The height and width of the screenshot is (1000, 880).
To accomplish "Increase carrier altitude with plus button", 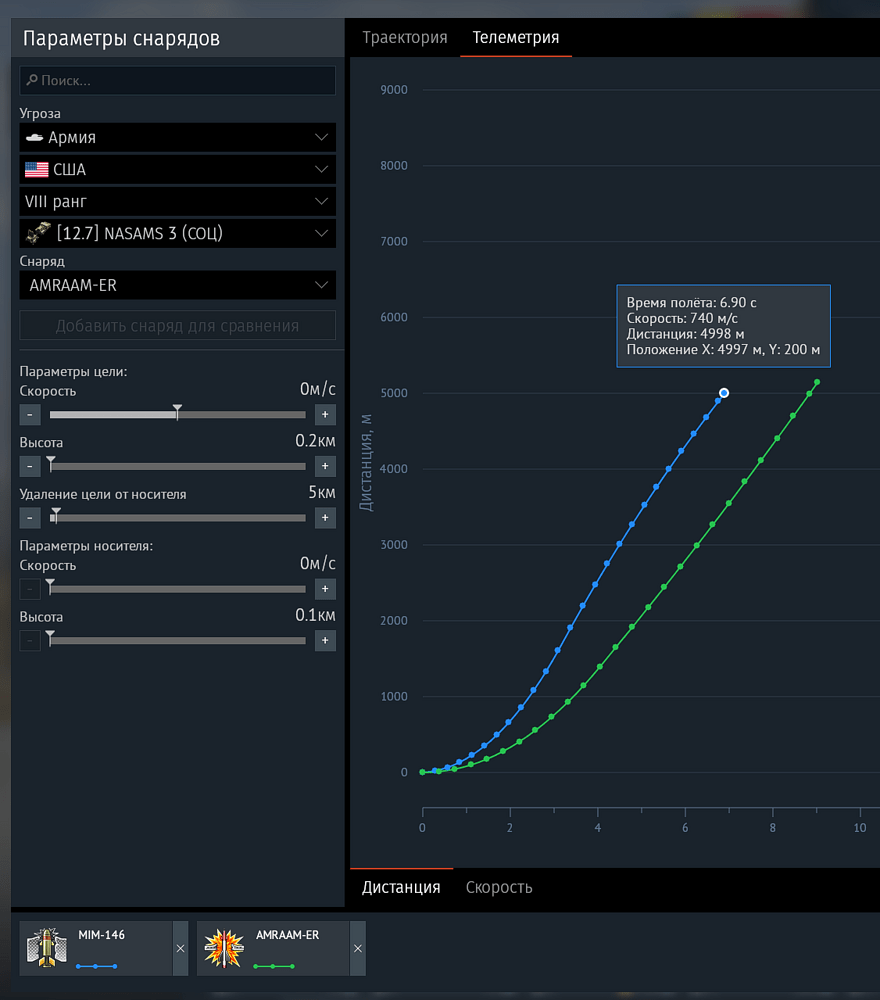I will click(325, 640).
